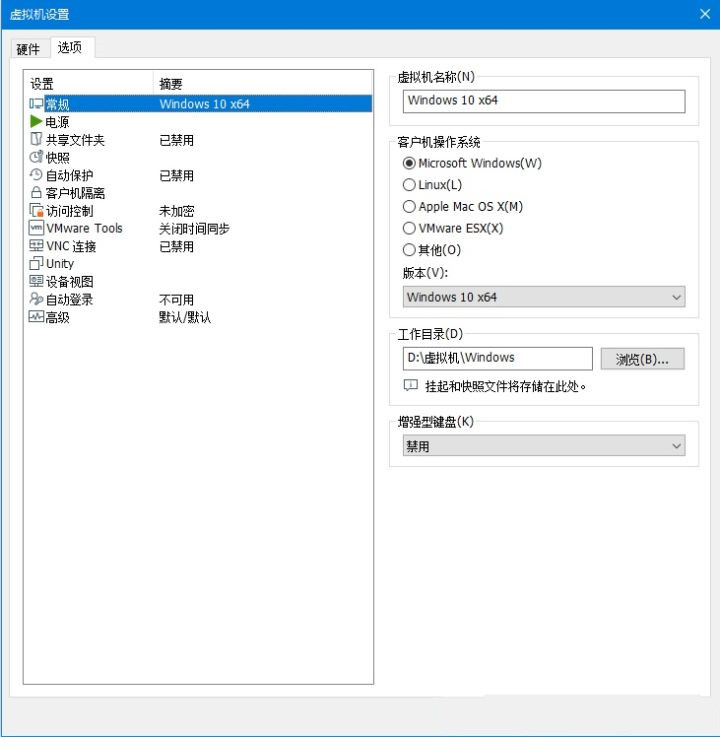Select the VNC 连接 row label
720x737 pixels.
pyautogui.click(x=71, y=246)
